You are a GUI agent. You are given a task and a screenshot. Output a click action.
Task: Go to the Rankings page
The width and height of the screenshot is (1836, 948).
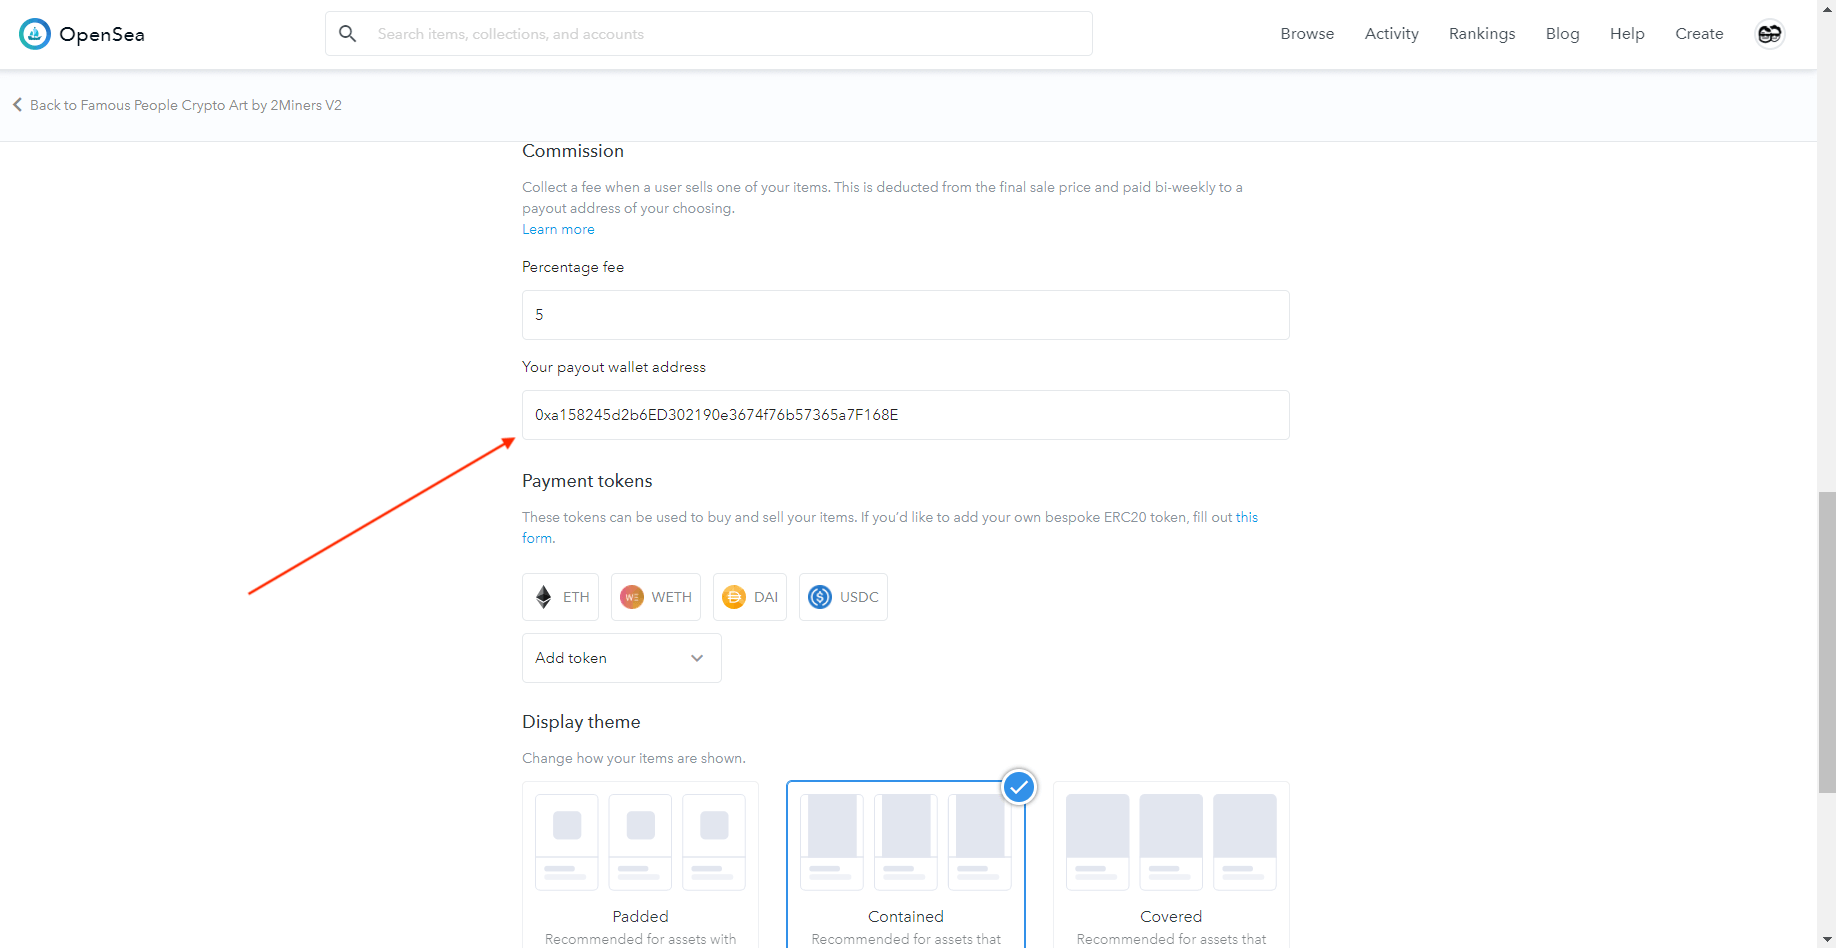point(1481,34)
